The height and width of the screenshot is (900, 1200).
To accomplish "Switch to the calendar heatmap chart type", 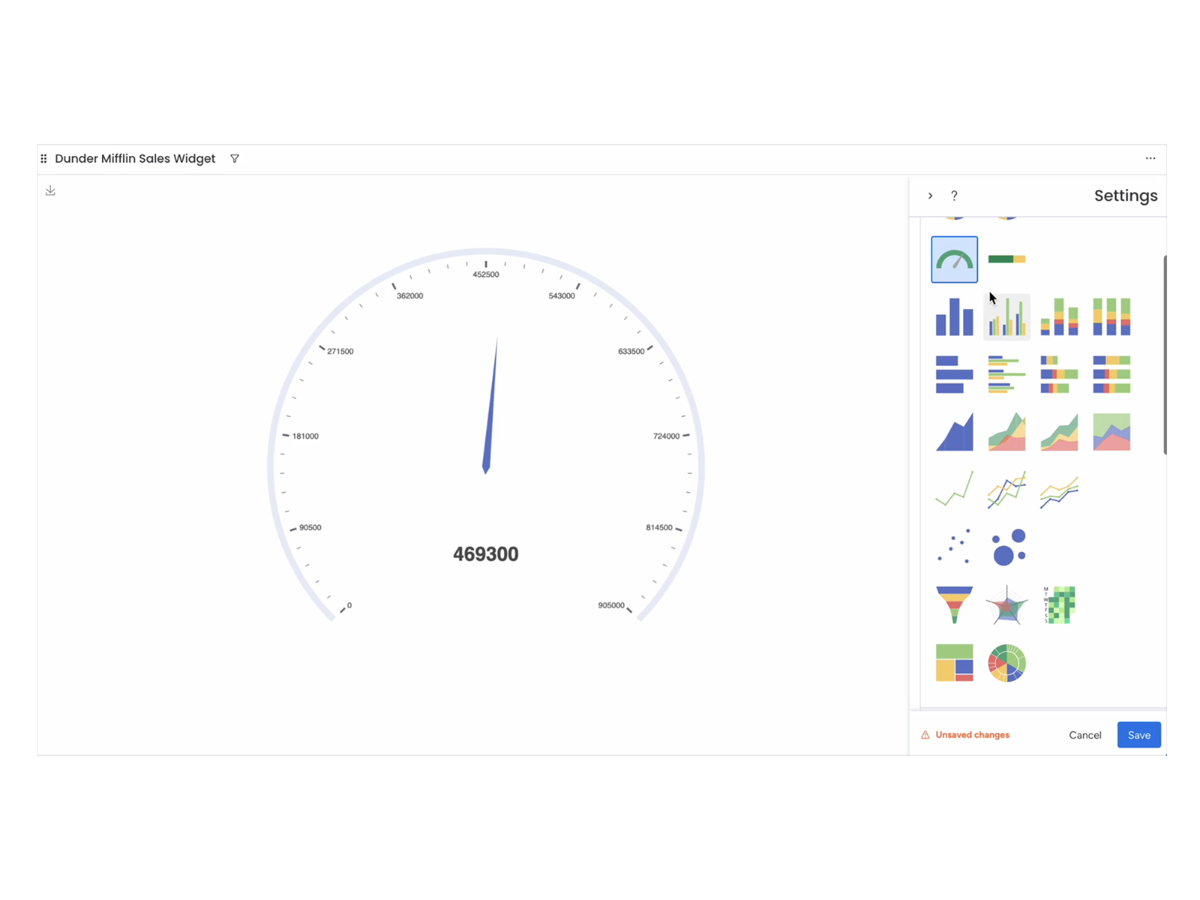I will click(x=1059, y=604).
